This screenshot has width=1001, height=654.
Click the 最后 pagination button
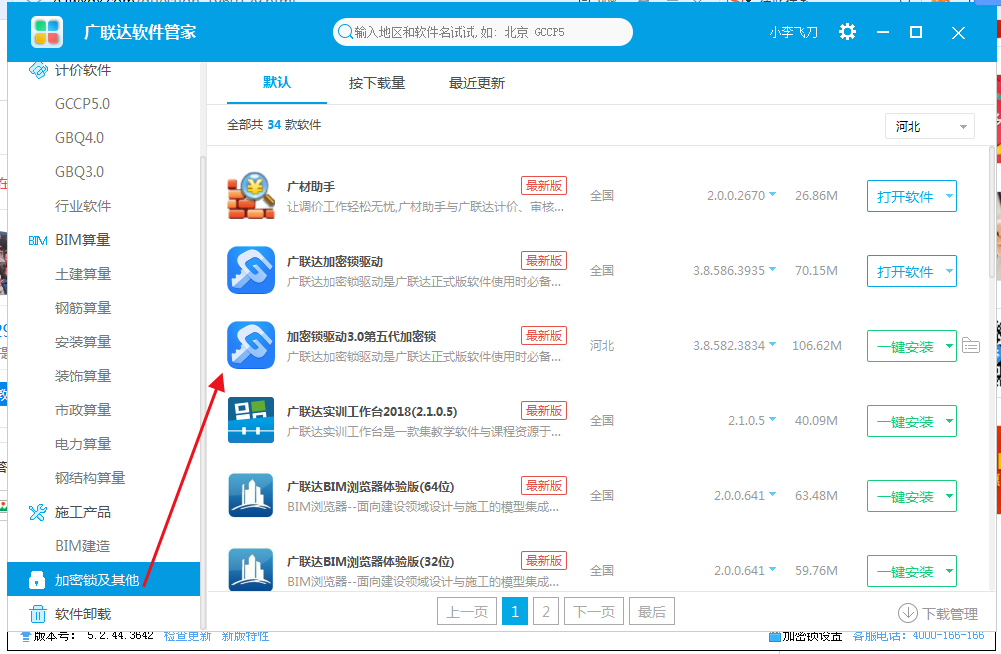pos(652,612)
